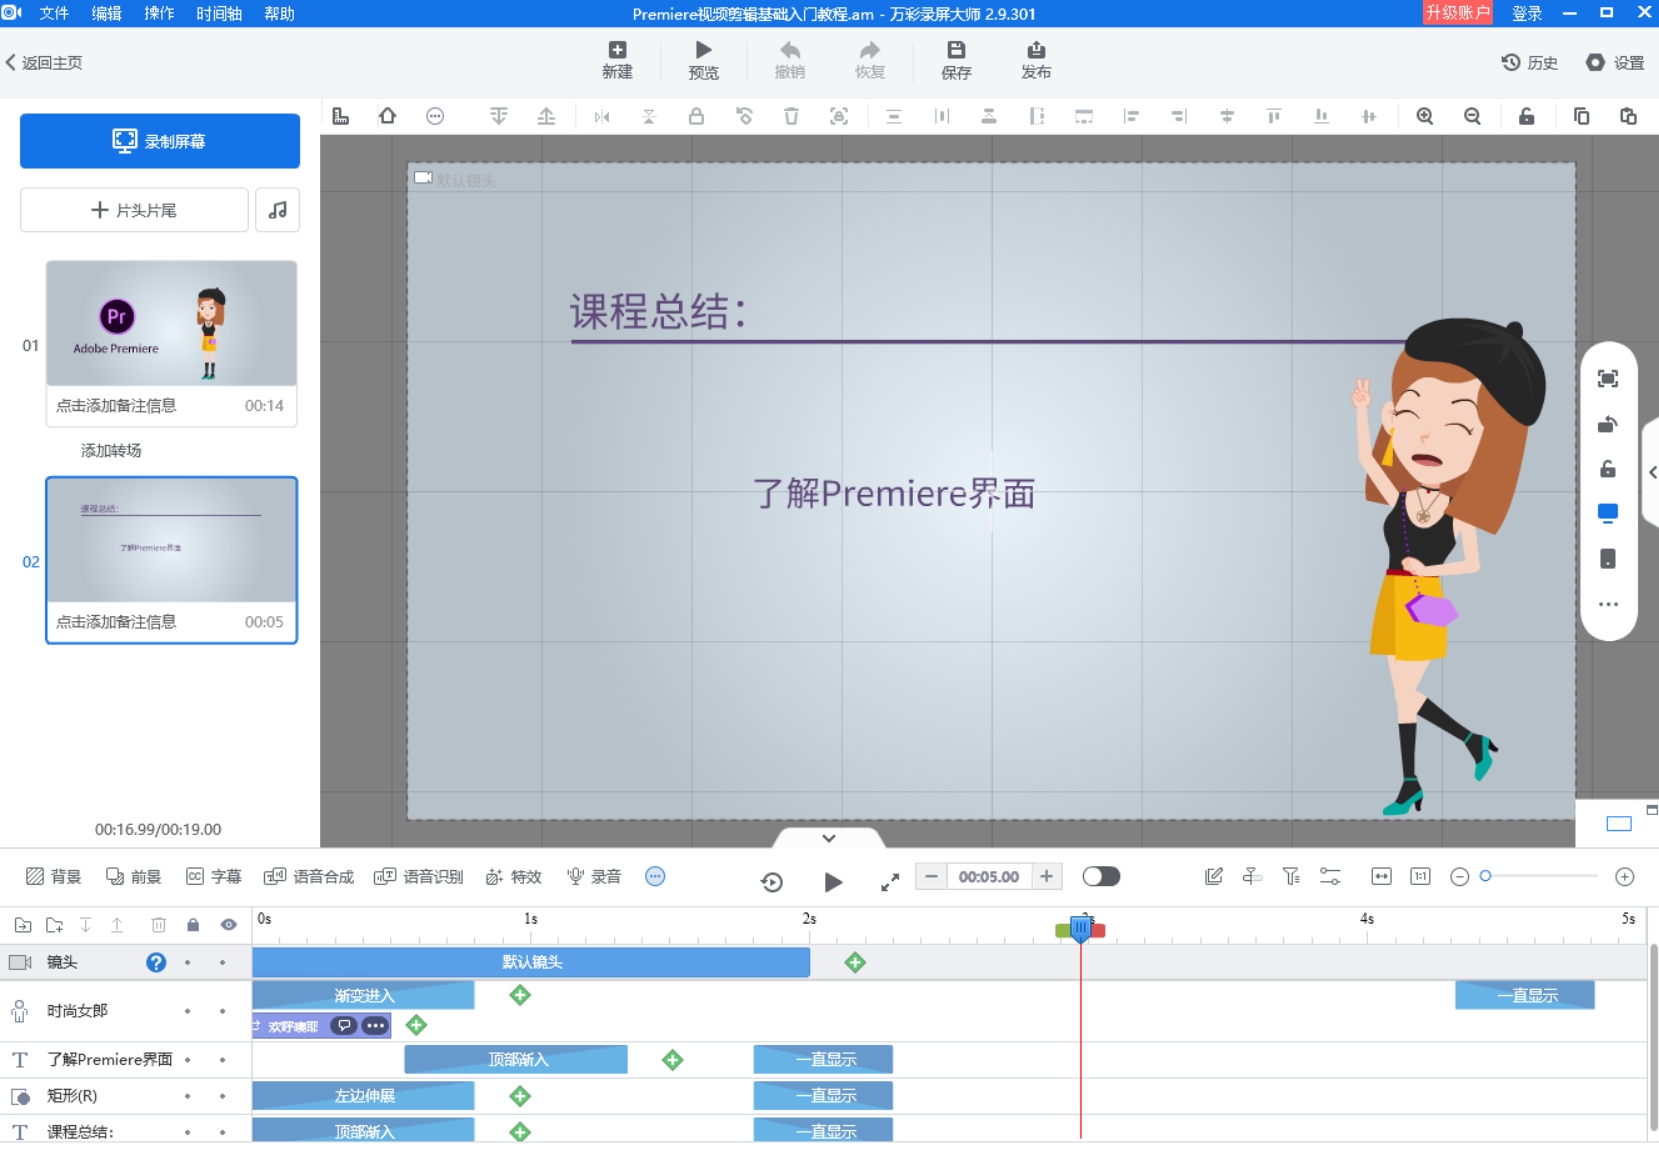Select the widescreen display mode icon
Image resolution: width=1659 pixels, height=1154 pixels.
(1608, 513)
